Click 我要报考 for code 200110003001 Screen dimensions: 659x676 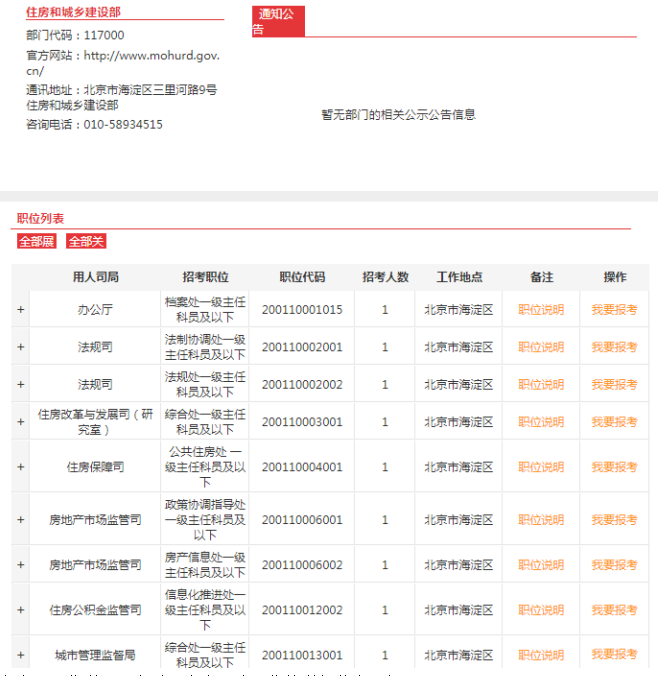point(614,422)
